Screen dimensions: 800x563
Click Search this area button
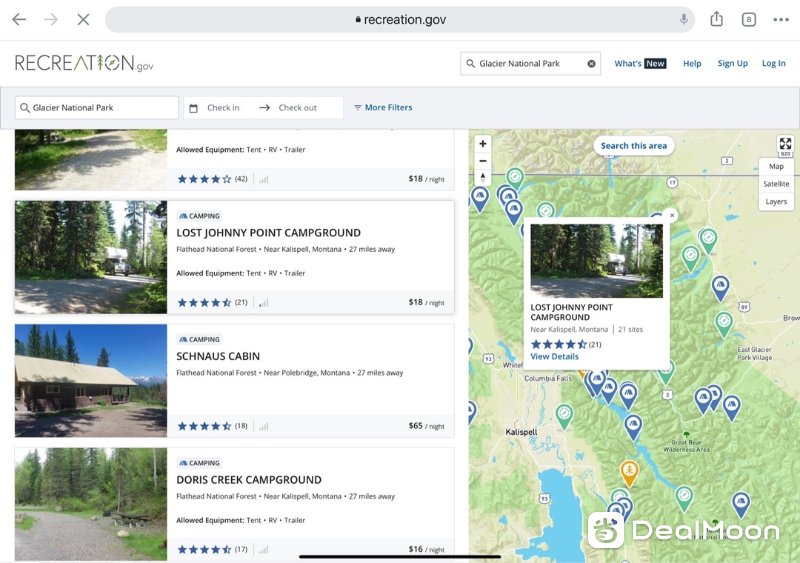tap(634, 145)
